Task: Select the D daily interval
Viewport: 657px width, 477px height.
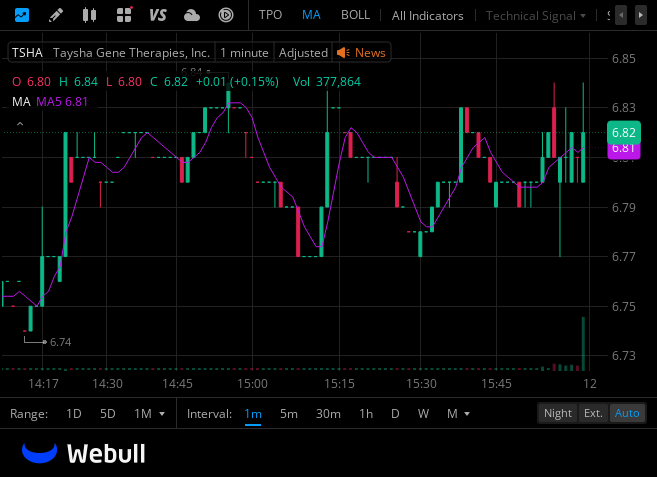Action: (x=395, y=414)
